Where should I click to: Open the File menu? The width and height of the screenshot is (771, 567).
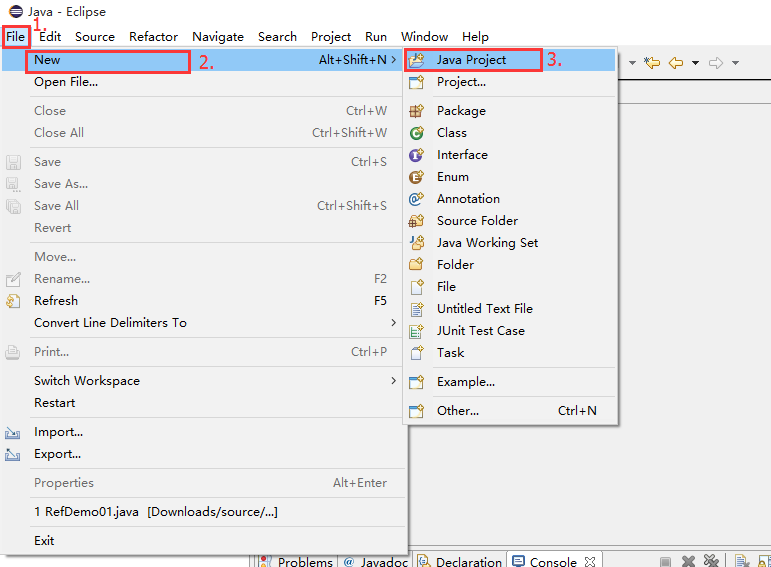pyautogui.click(x=16, y=37)
